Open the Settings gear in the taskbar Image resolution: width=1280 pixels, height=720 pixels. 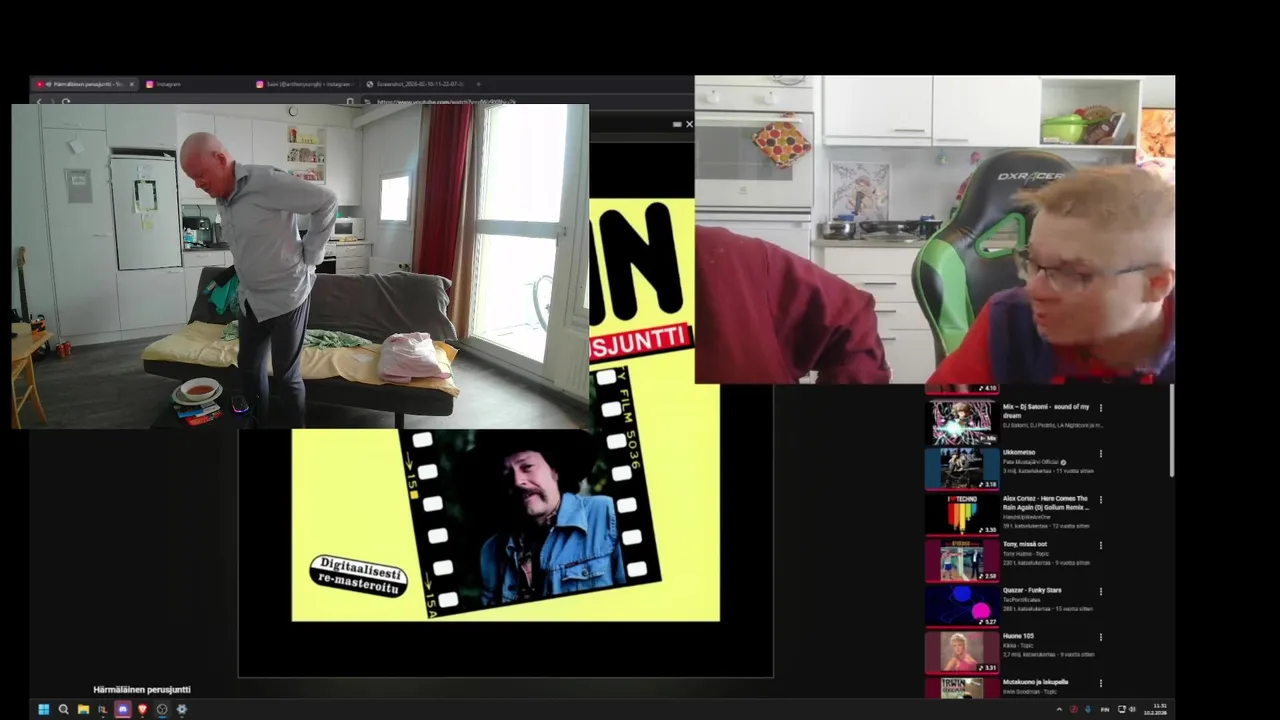point(181,709)
